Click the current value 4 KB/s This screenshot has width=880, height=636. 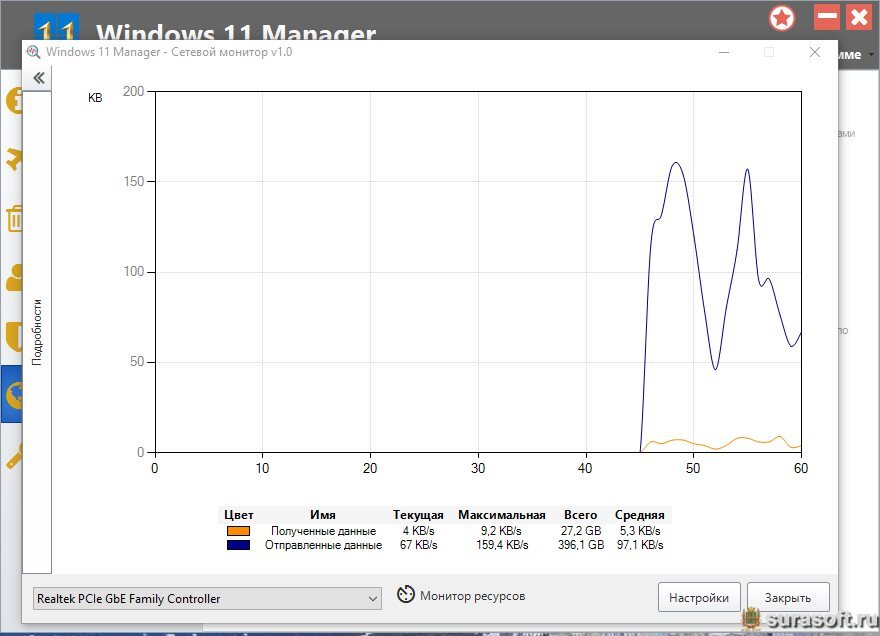(418, 530)
